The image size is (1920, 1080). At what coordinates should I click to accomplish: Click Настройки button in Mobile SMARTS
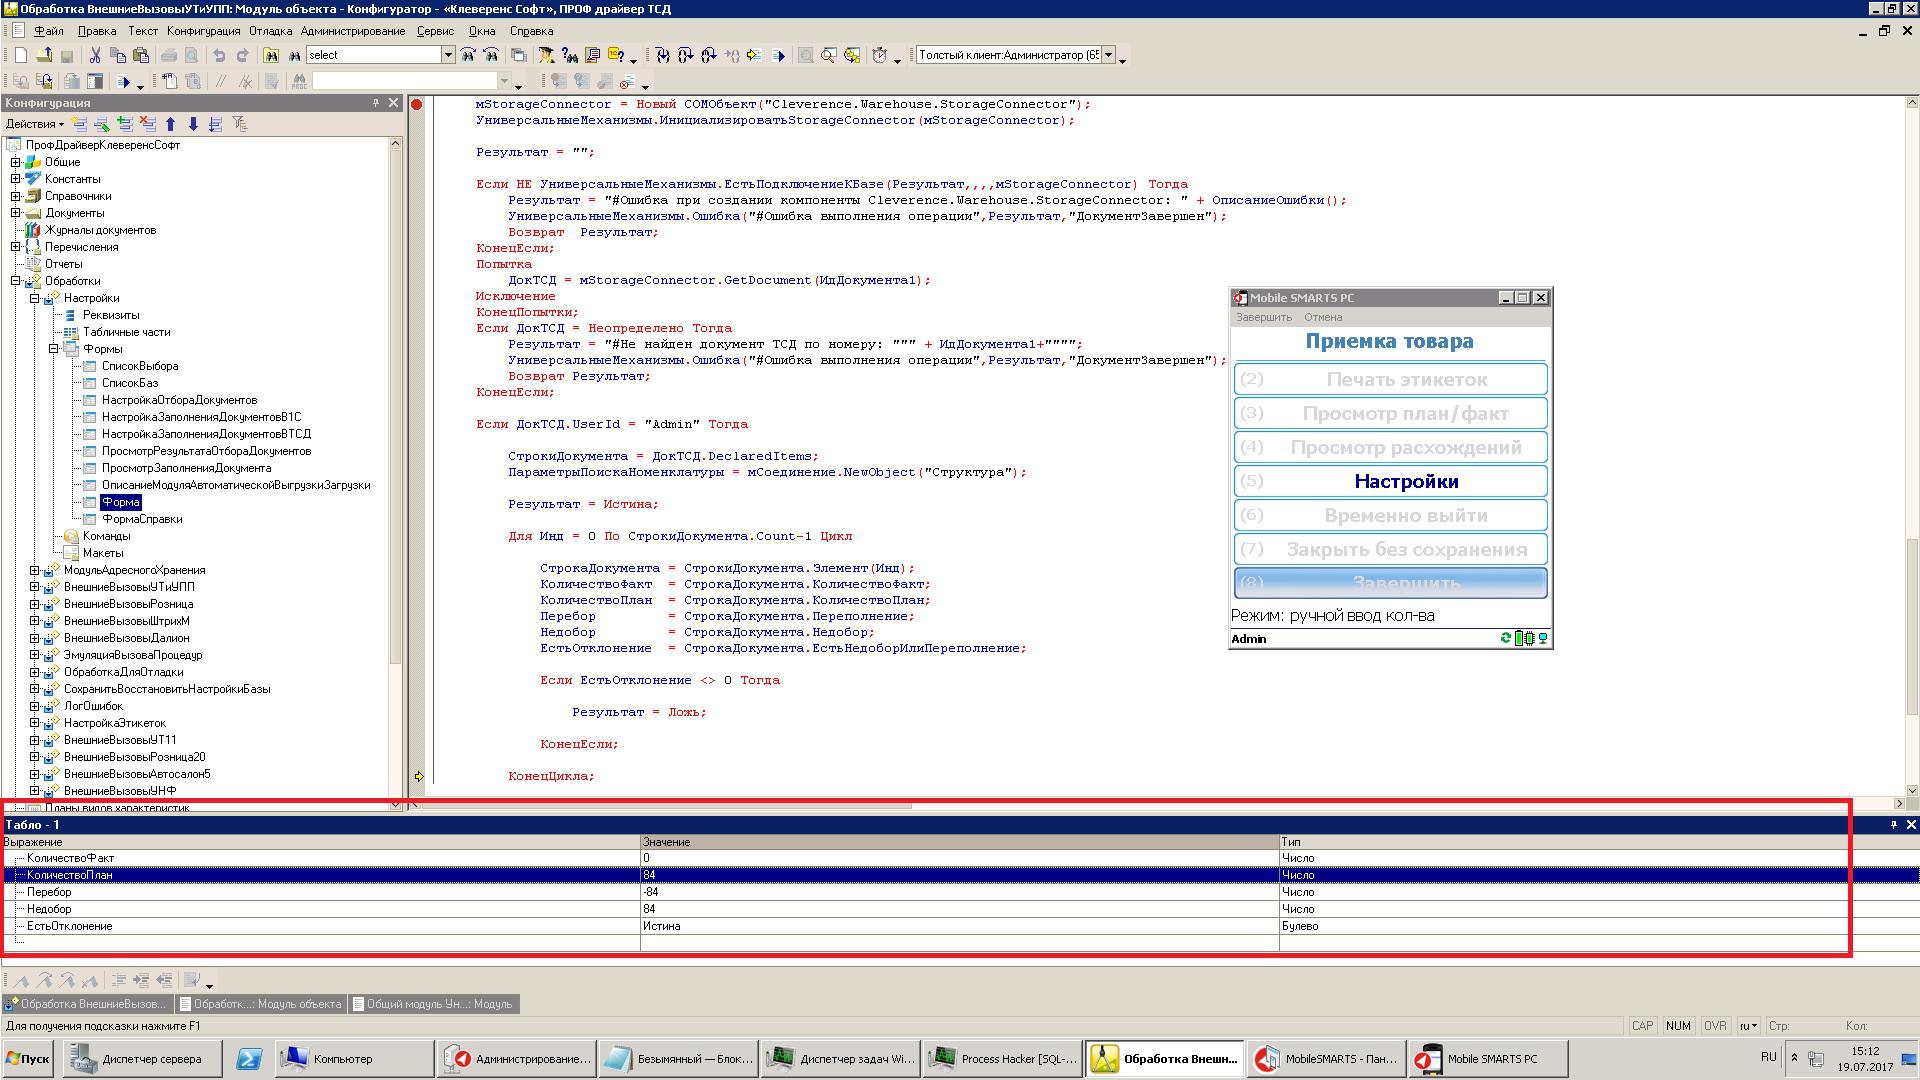pos(1391,481)
